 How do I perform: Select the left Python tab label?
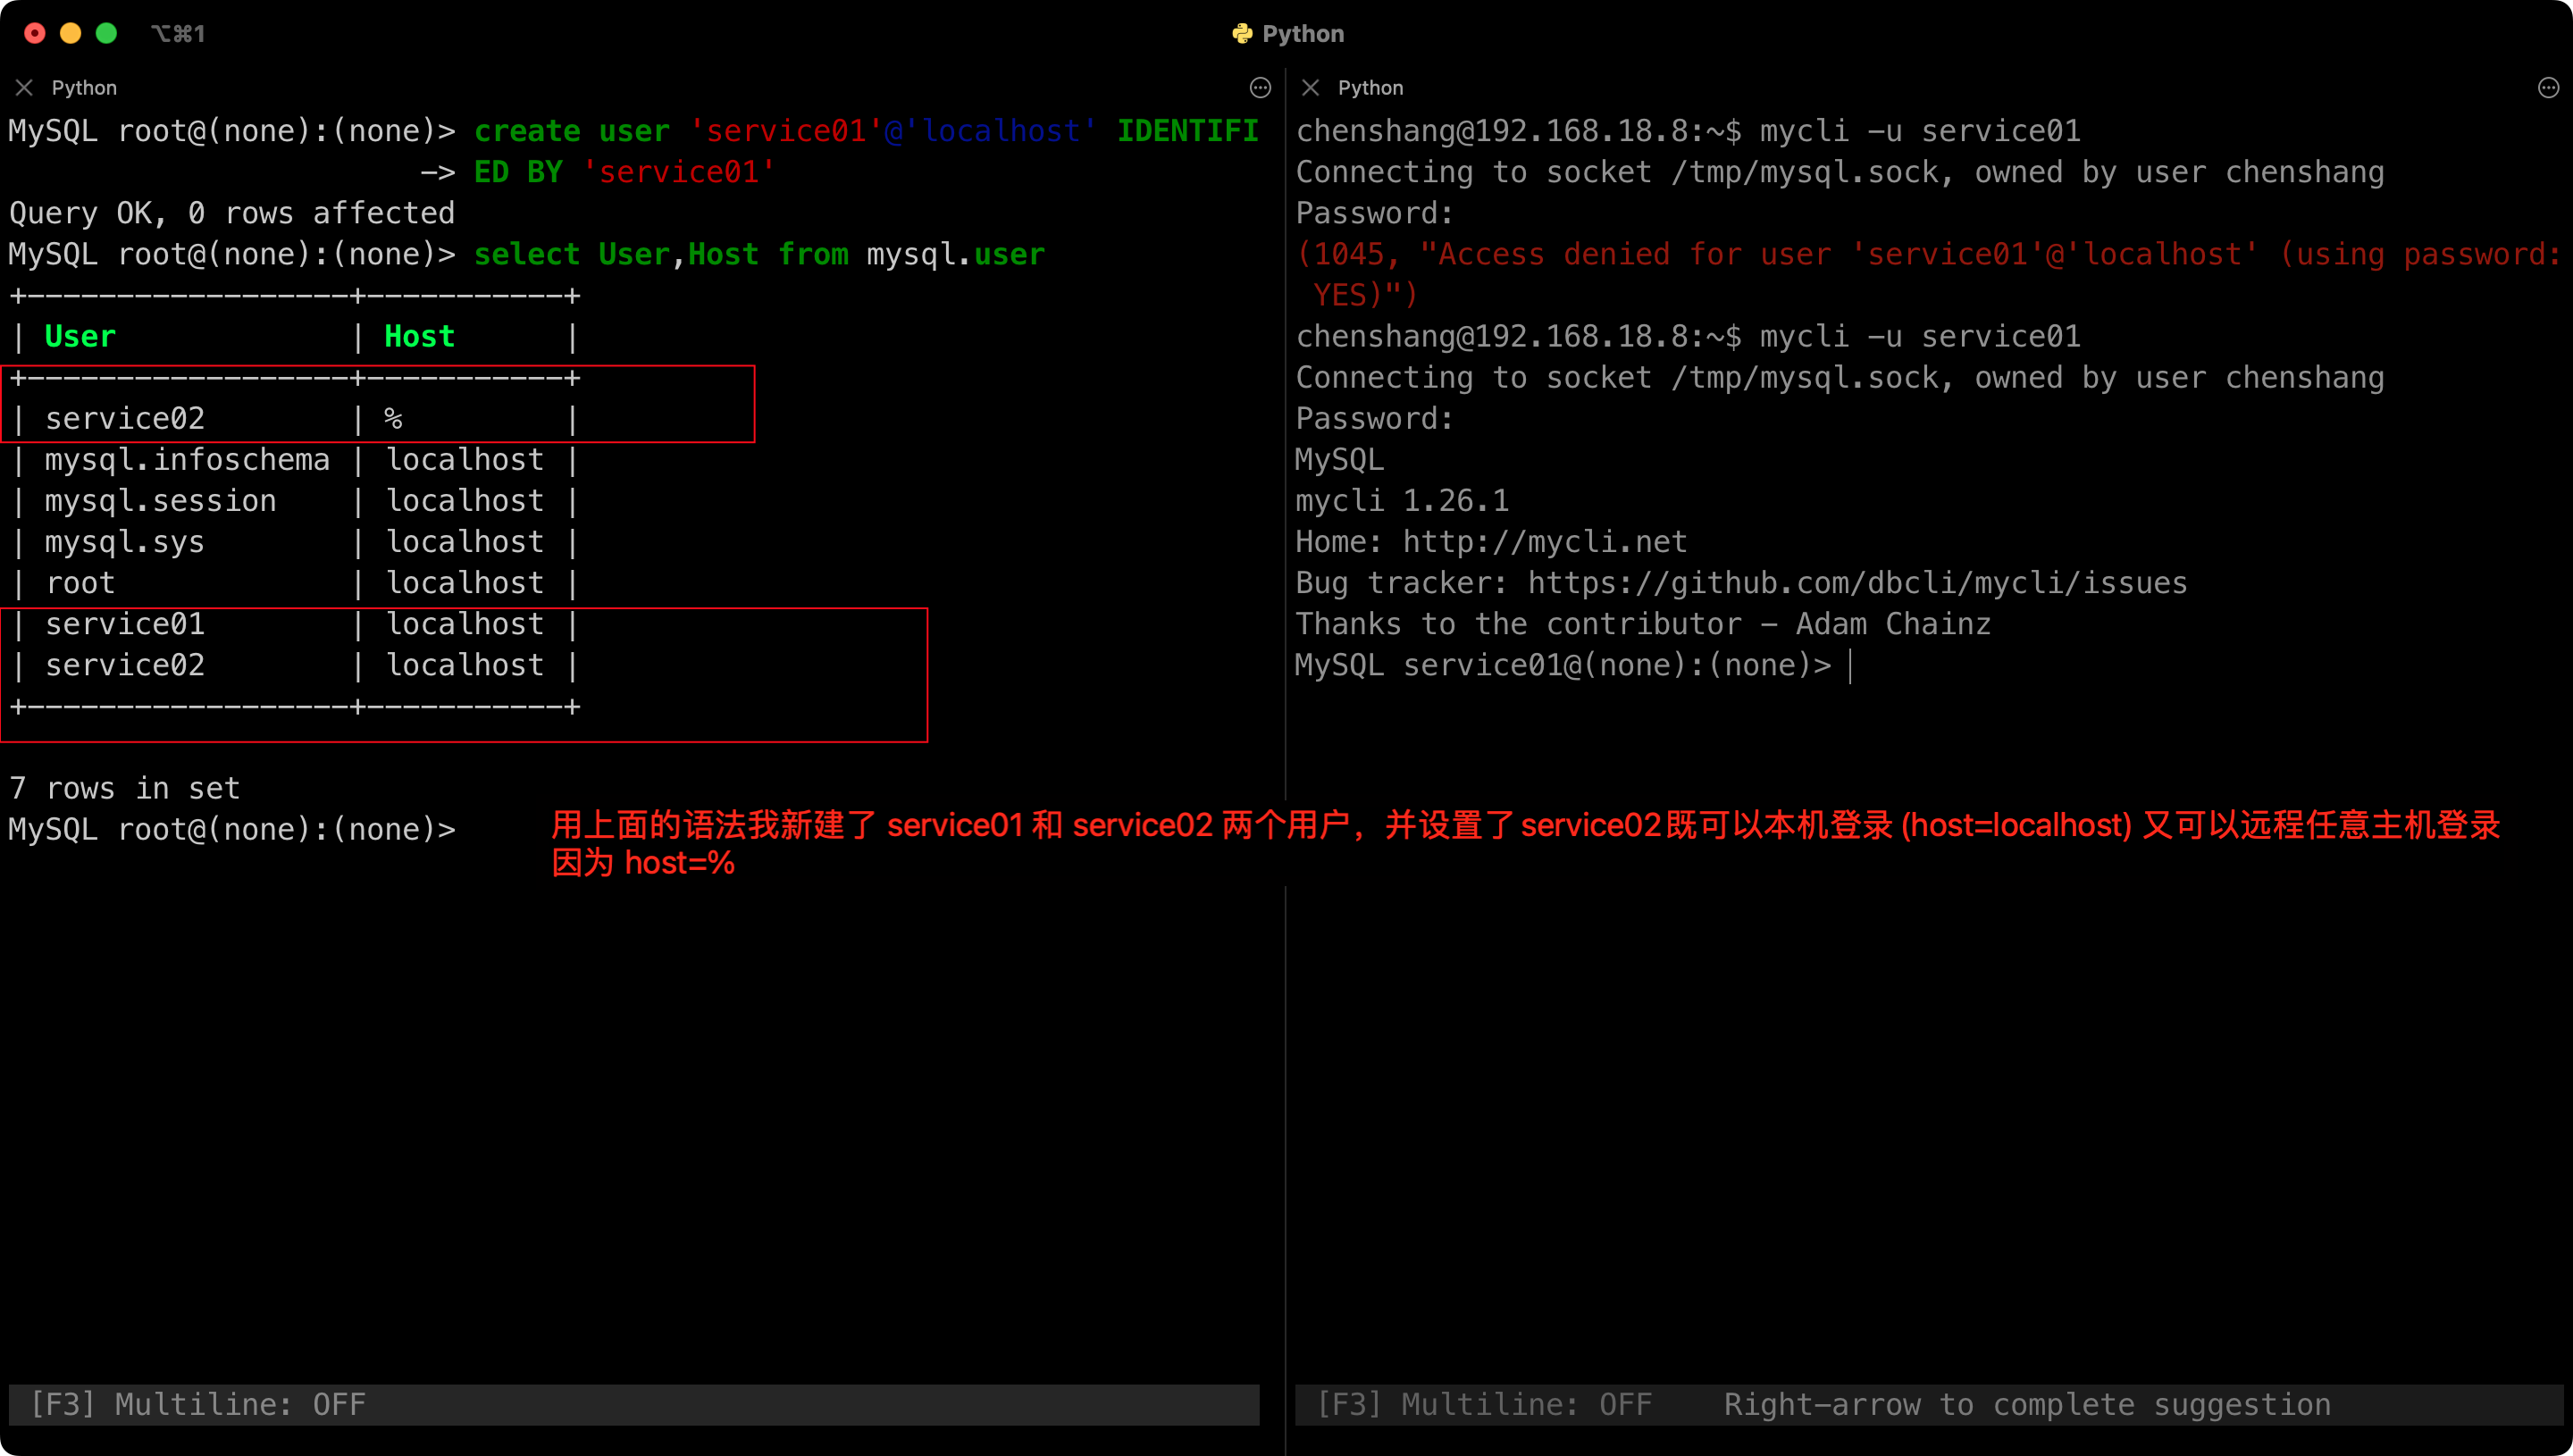coord(84,88)
